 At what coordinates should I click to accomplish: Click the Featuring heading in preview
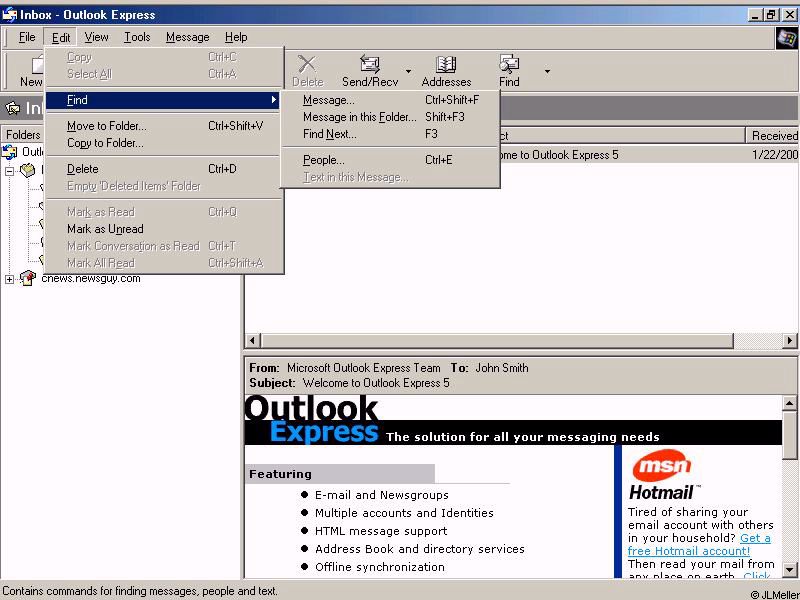[280, 474]
